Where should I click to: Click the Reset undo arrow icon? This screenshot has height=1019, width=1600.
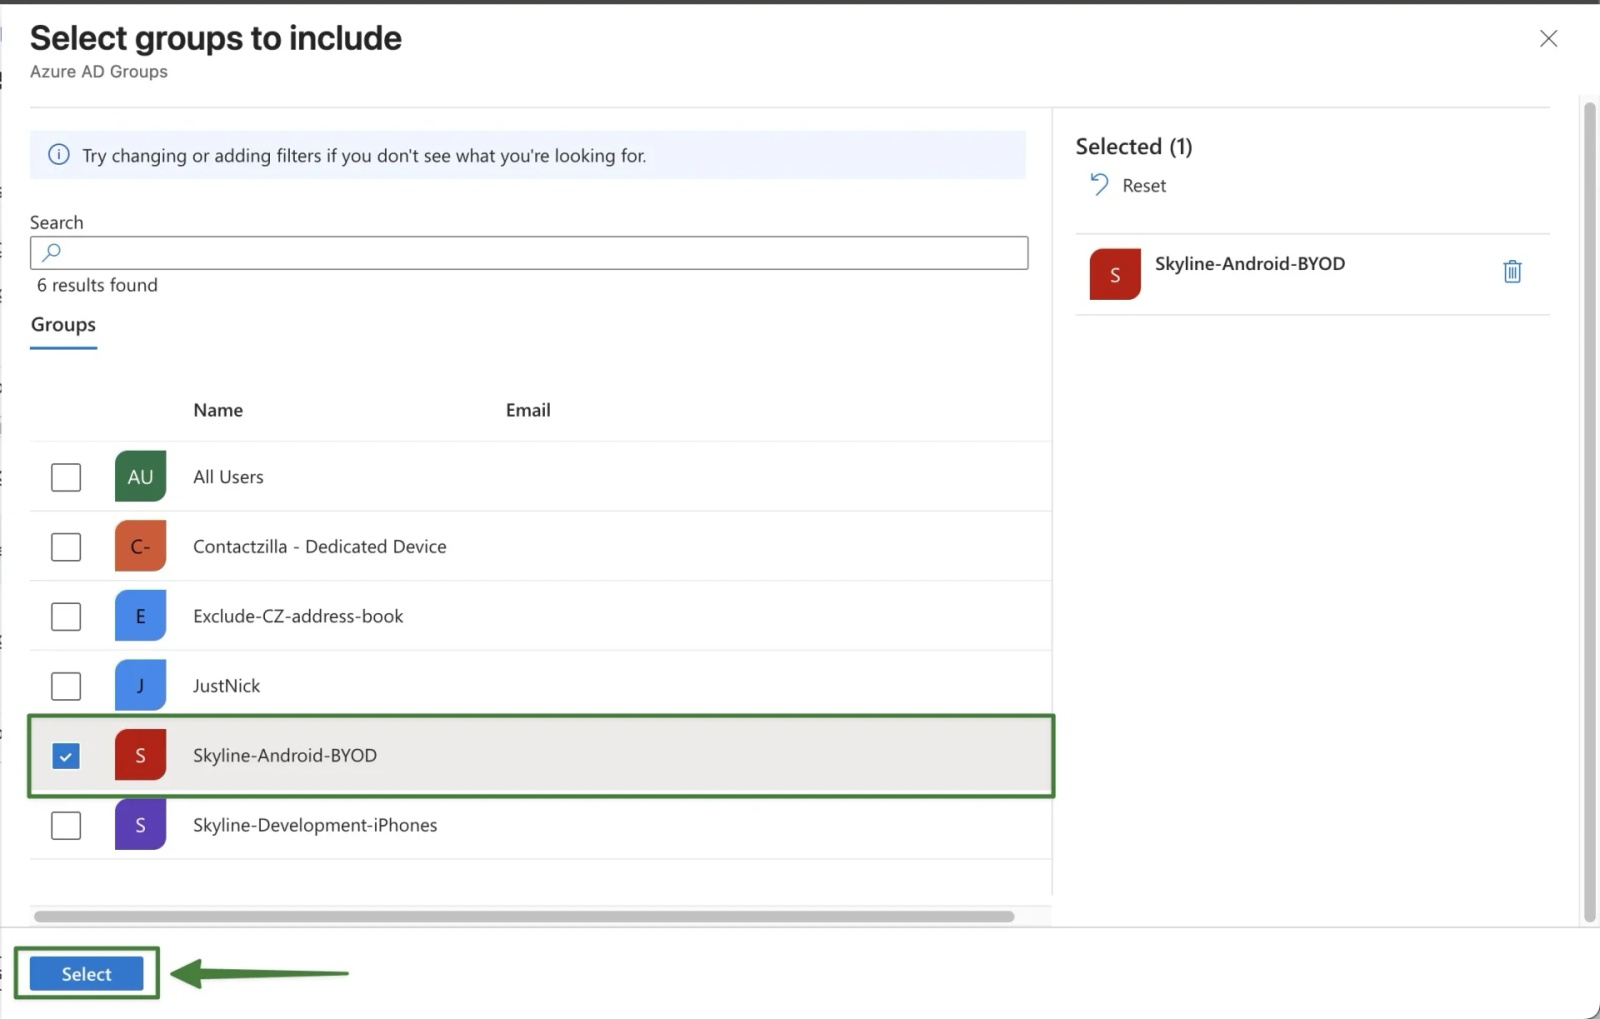tap(1099, 185)
